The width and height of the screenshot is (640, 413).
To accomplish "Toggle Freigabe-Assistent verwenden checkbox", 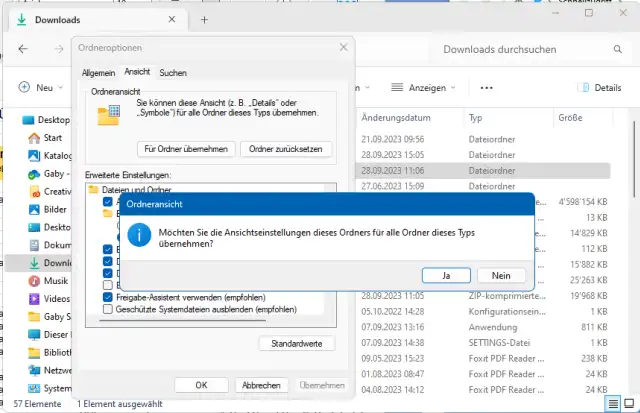I will [108, 297].
